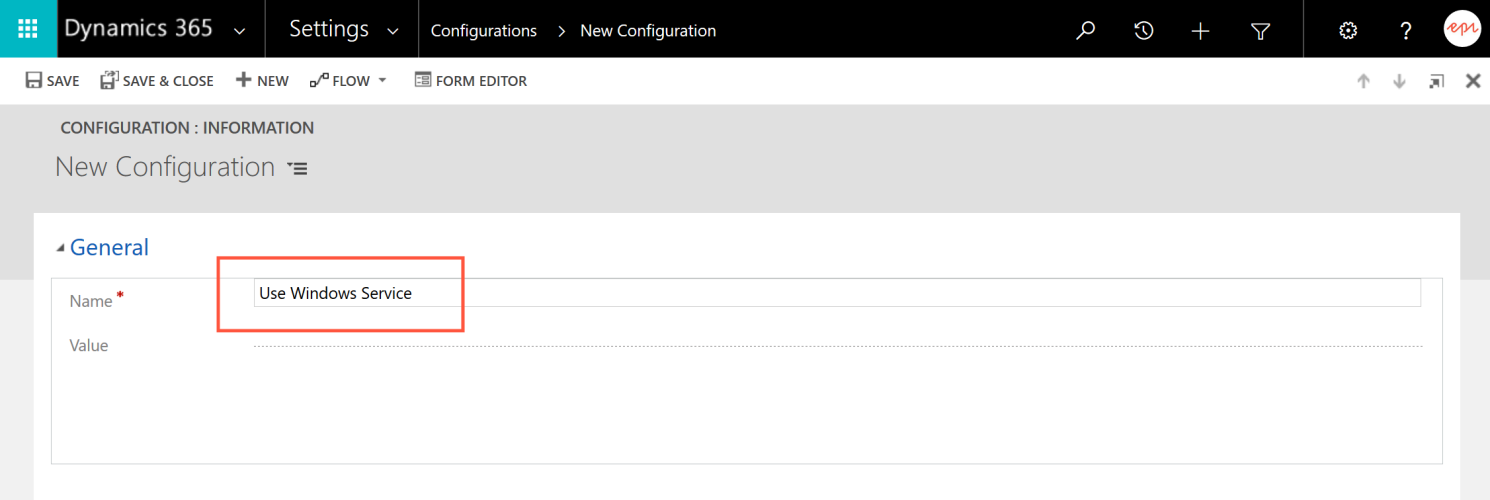The height and width of the screenshot is (500, 1490).
Task: Open the user profile avatar
Action: click(1461, 29)
